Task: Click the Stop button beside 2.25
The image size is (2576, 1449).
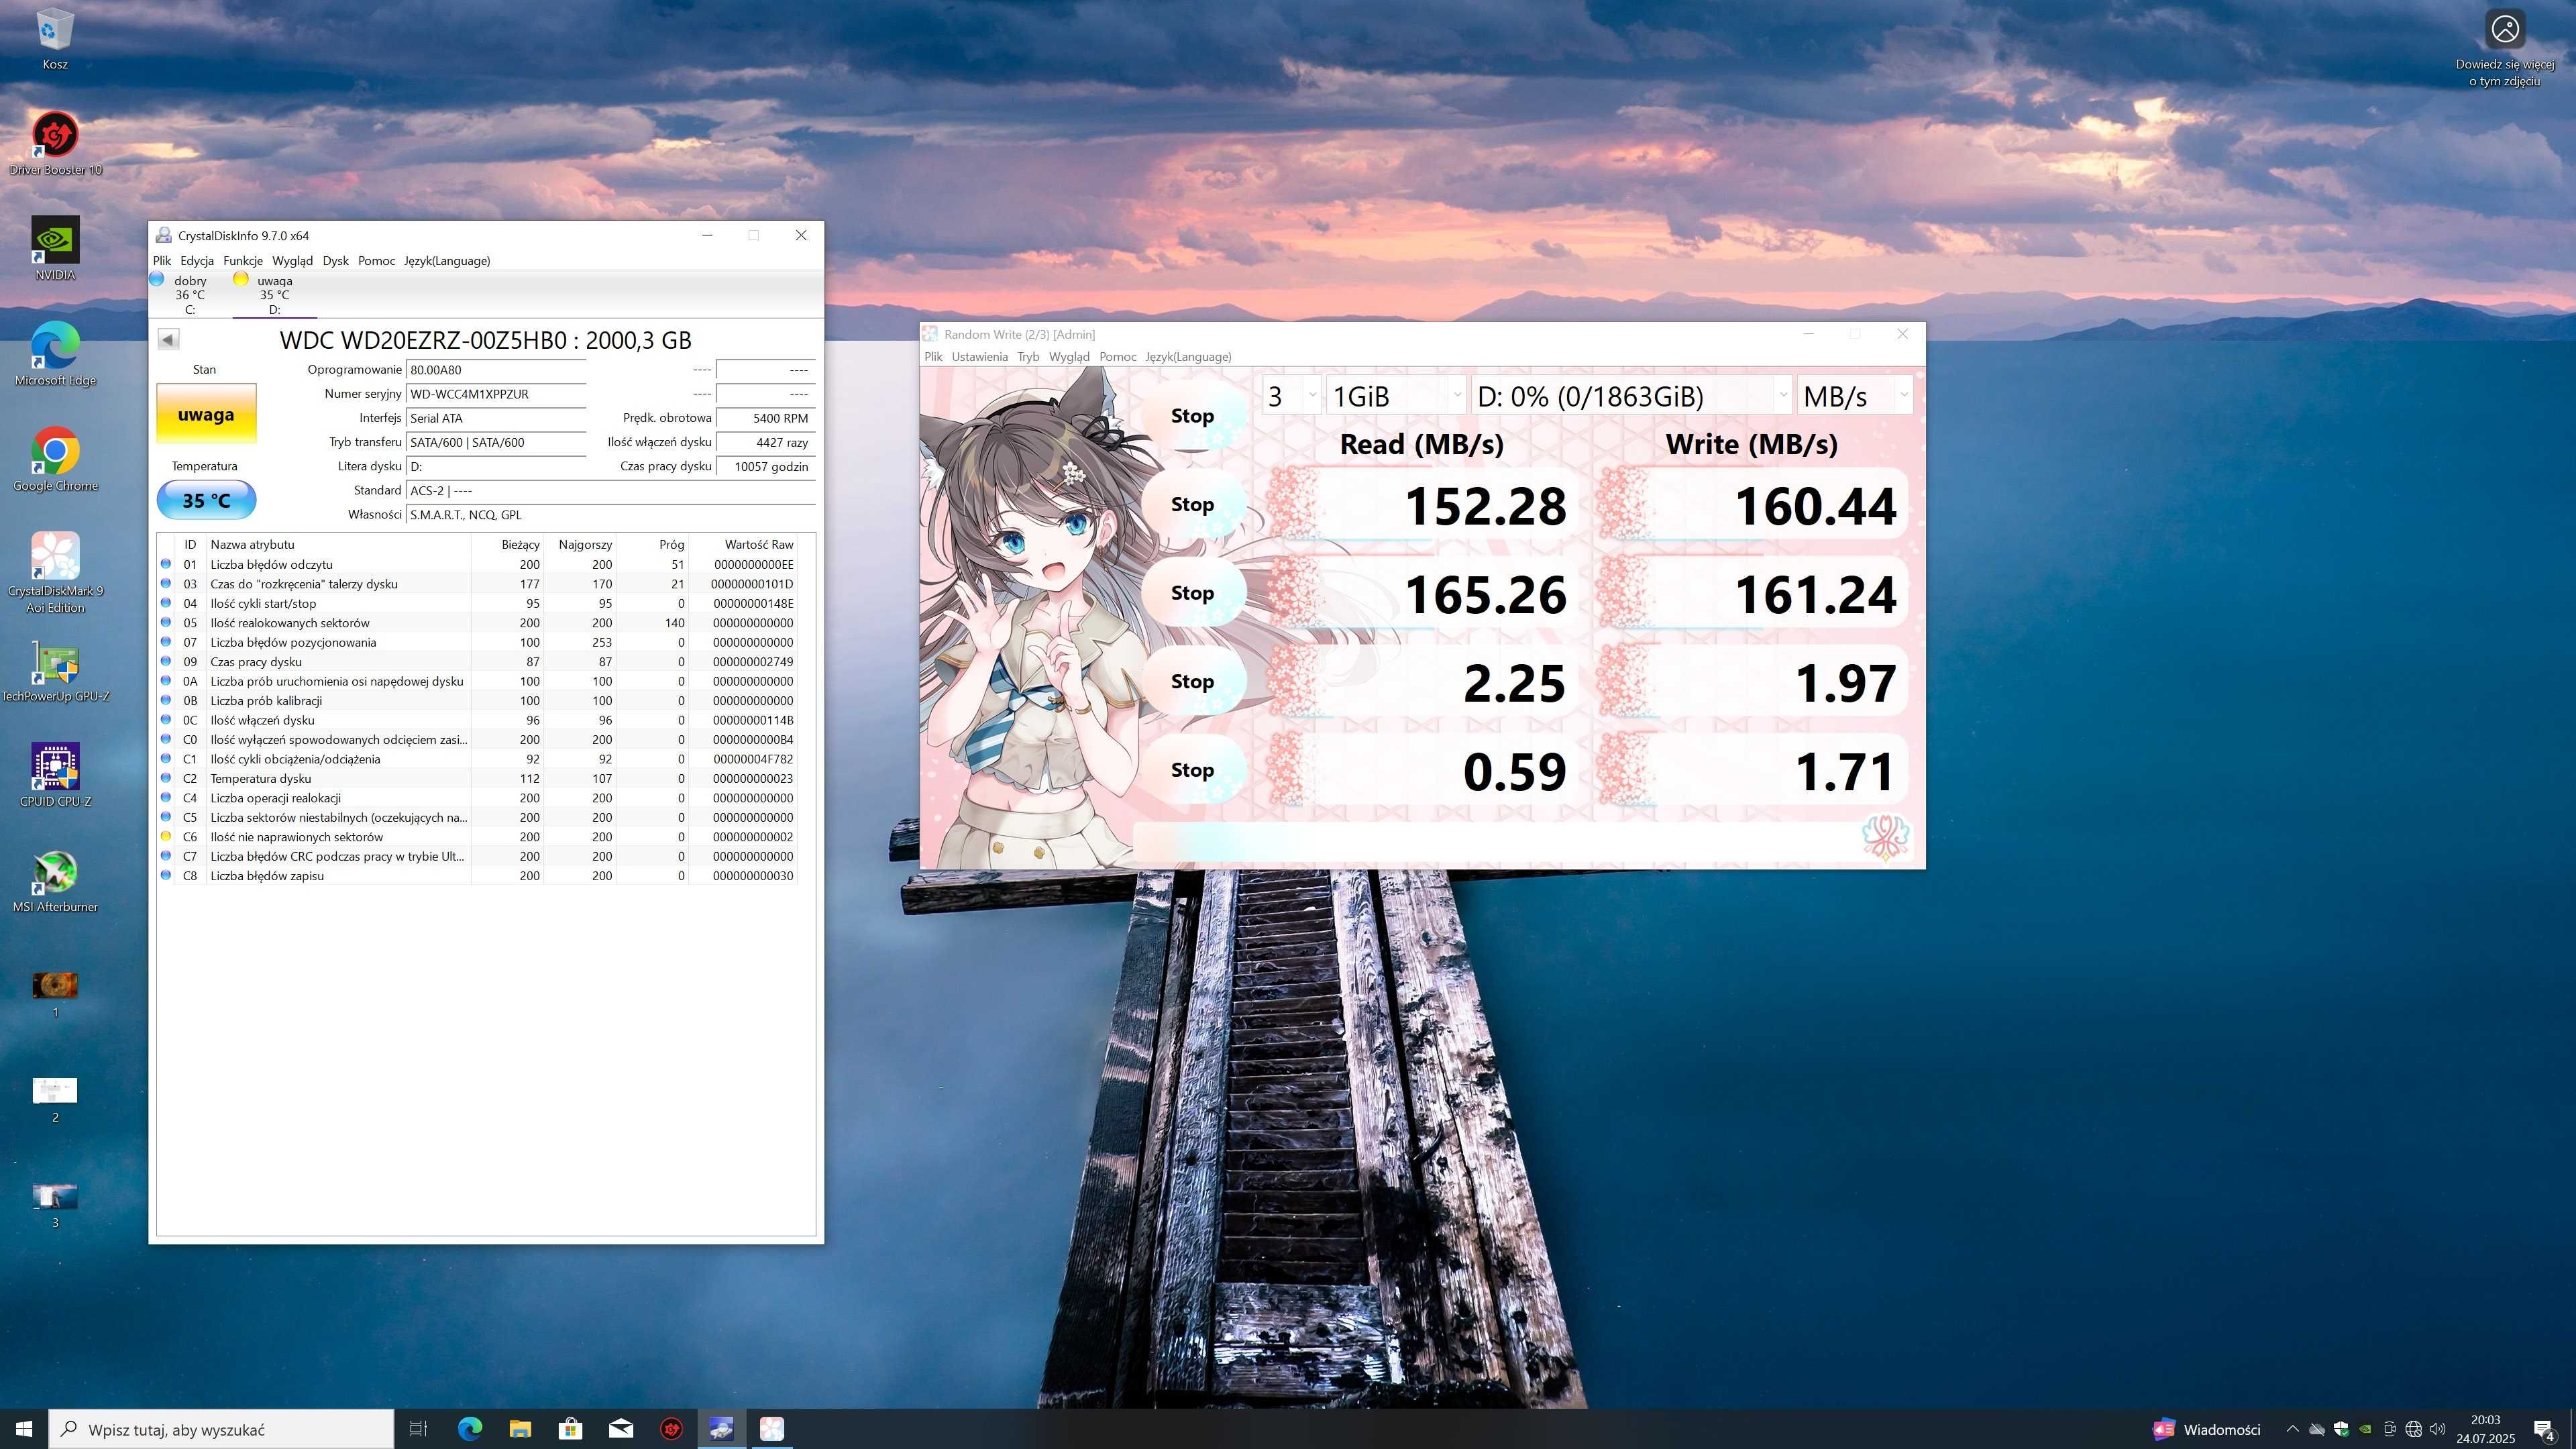Action: (x=1192, y=681)
